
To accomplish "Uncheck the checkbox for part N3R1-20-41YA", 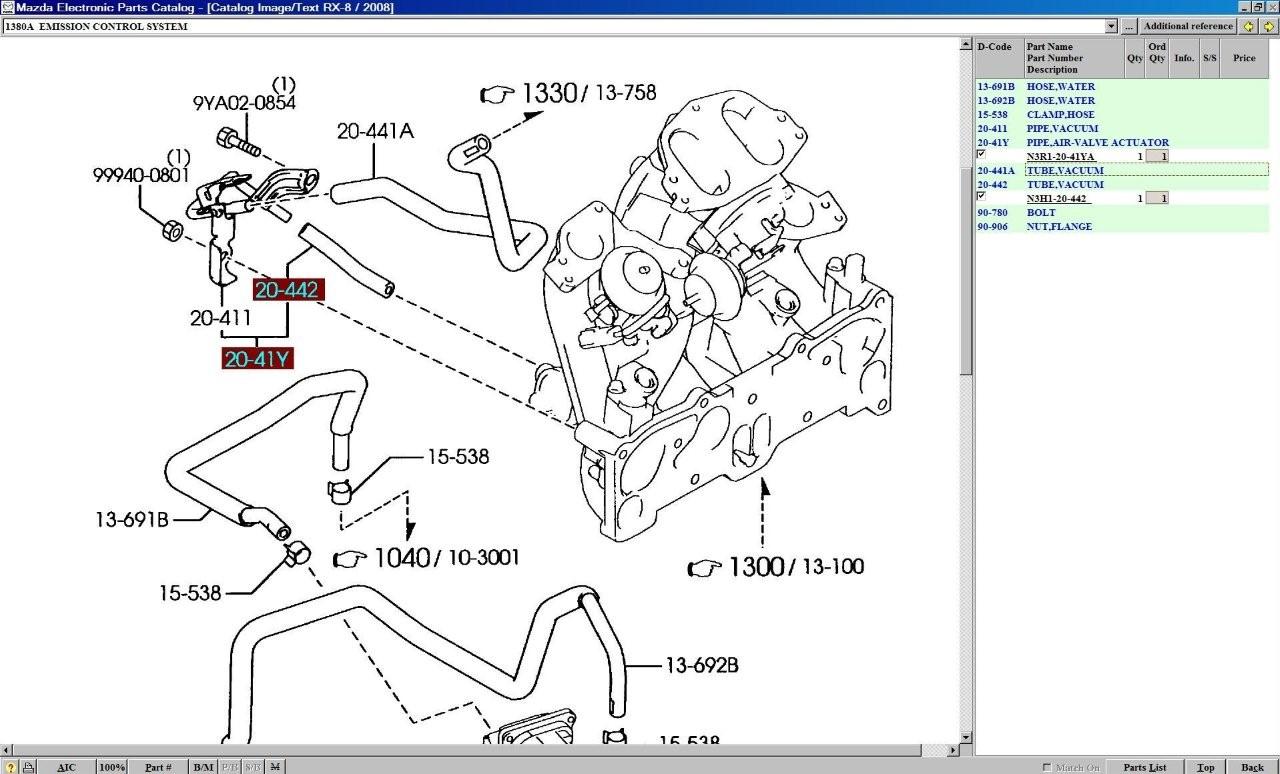I will point(981,154).
